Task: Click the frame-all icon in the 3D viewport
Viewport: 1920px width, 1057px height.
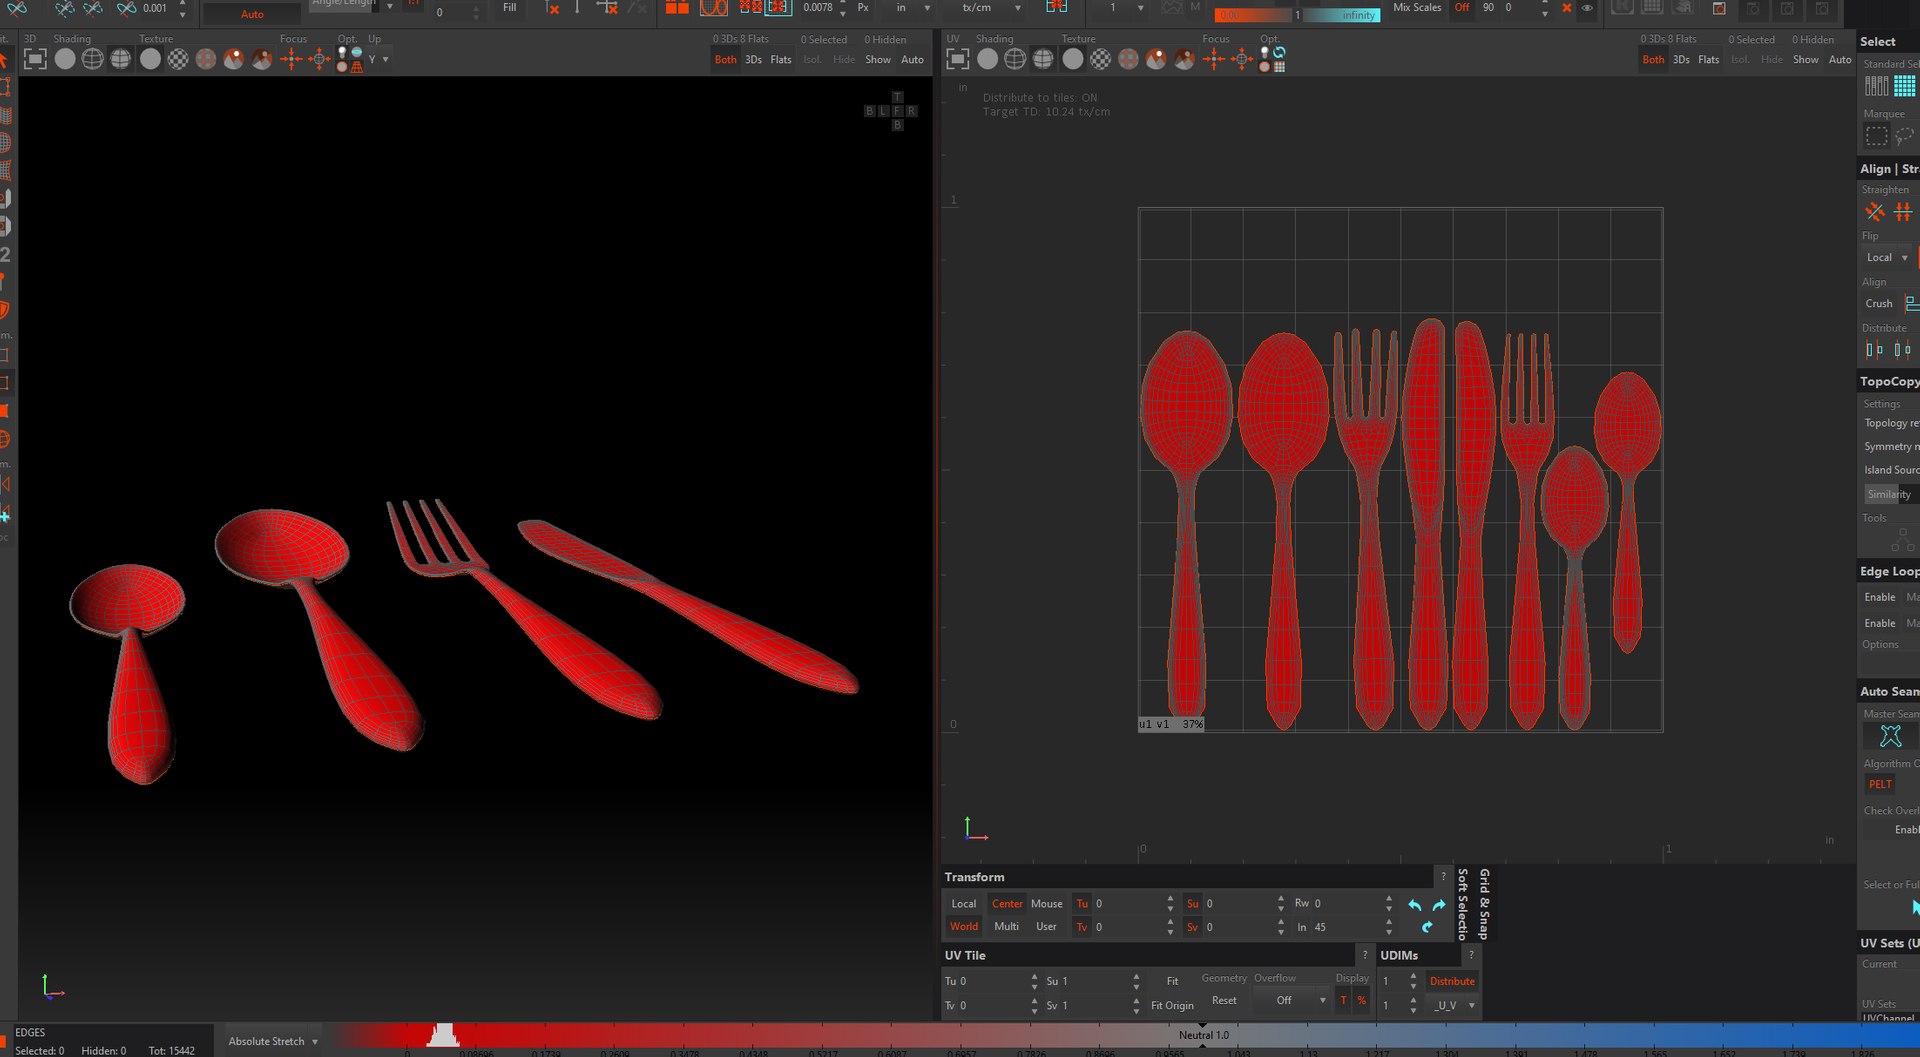Action: pos(35,59)
